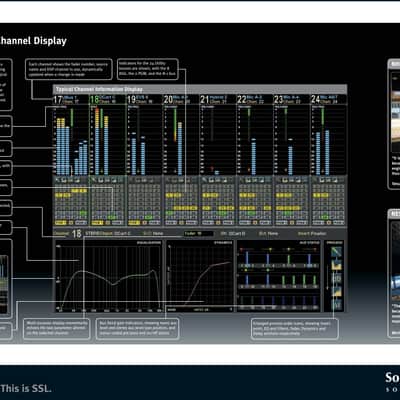Viewport: 400px width, 400px height.
Task: Select the second Process Order icon
Action: click(336, 265)
